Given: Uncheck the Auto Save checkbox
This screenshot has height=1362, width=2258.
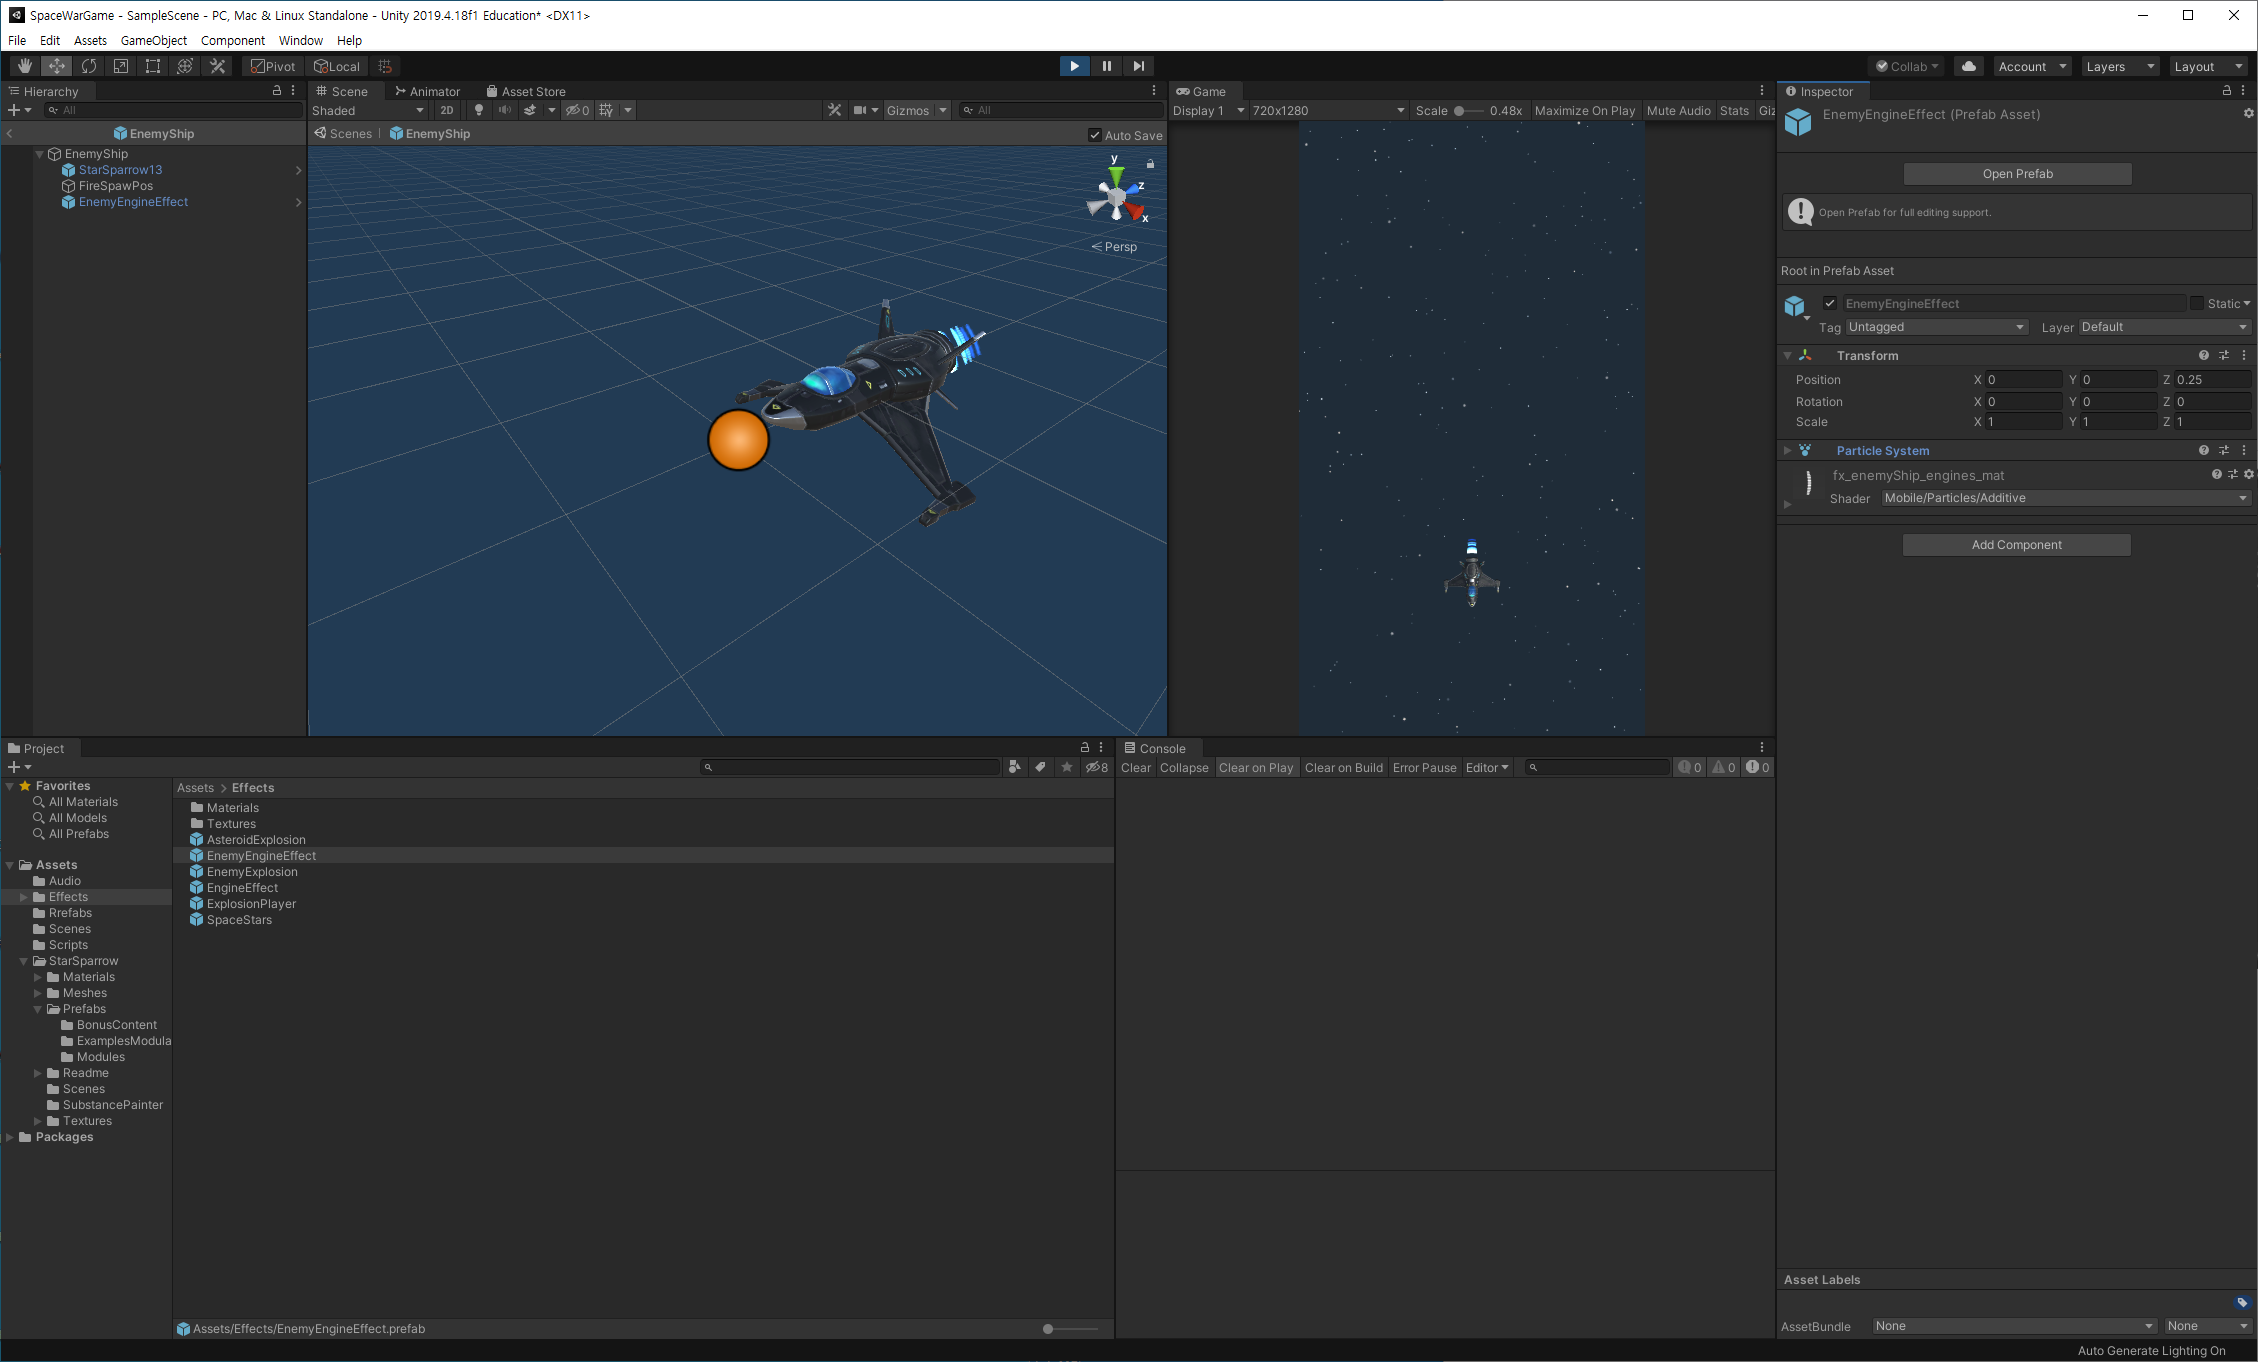Looking at the screenshot, I should click(x=1095, y=135).
